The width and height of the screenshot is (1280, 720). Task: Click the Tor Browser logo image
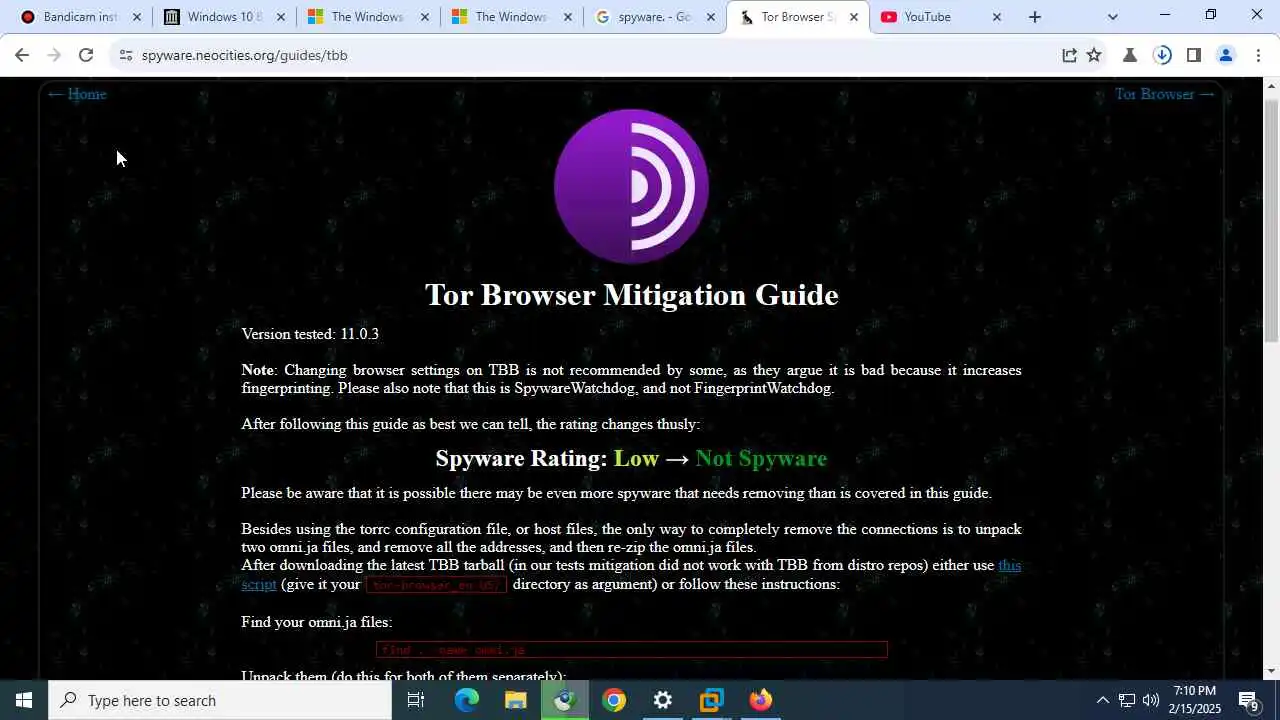[x=631, y=186]
